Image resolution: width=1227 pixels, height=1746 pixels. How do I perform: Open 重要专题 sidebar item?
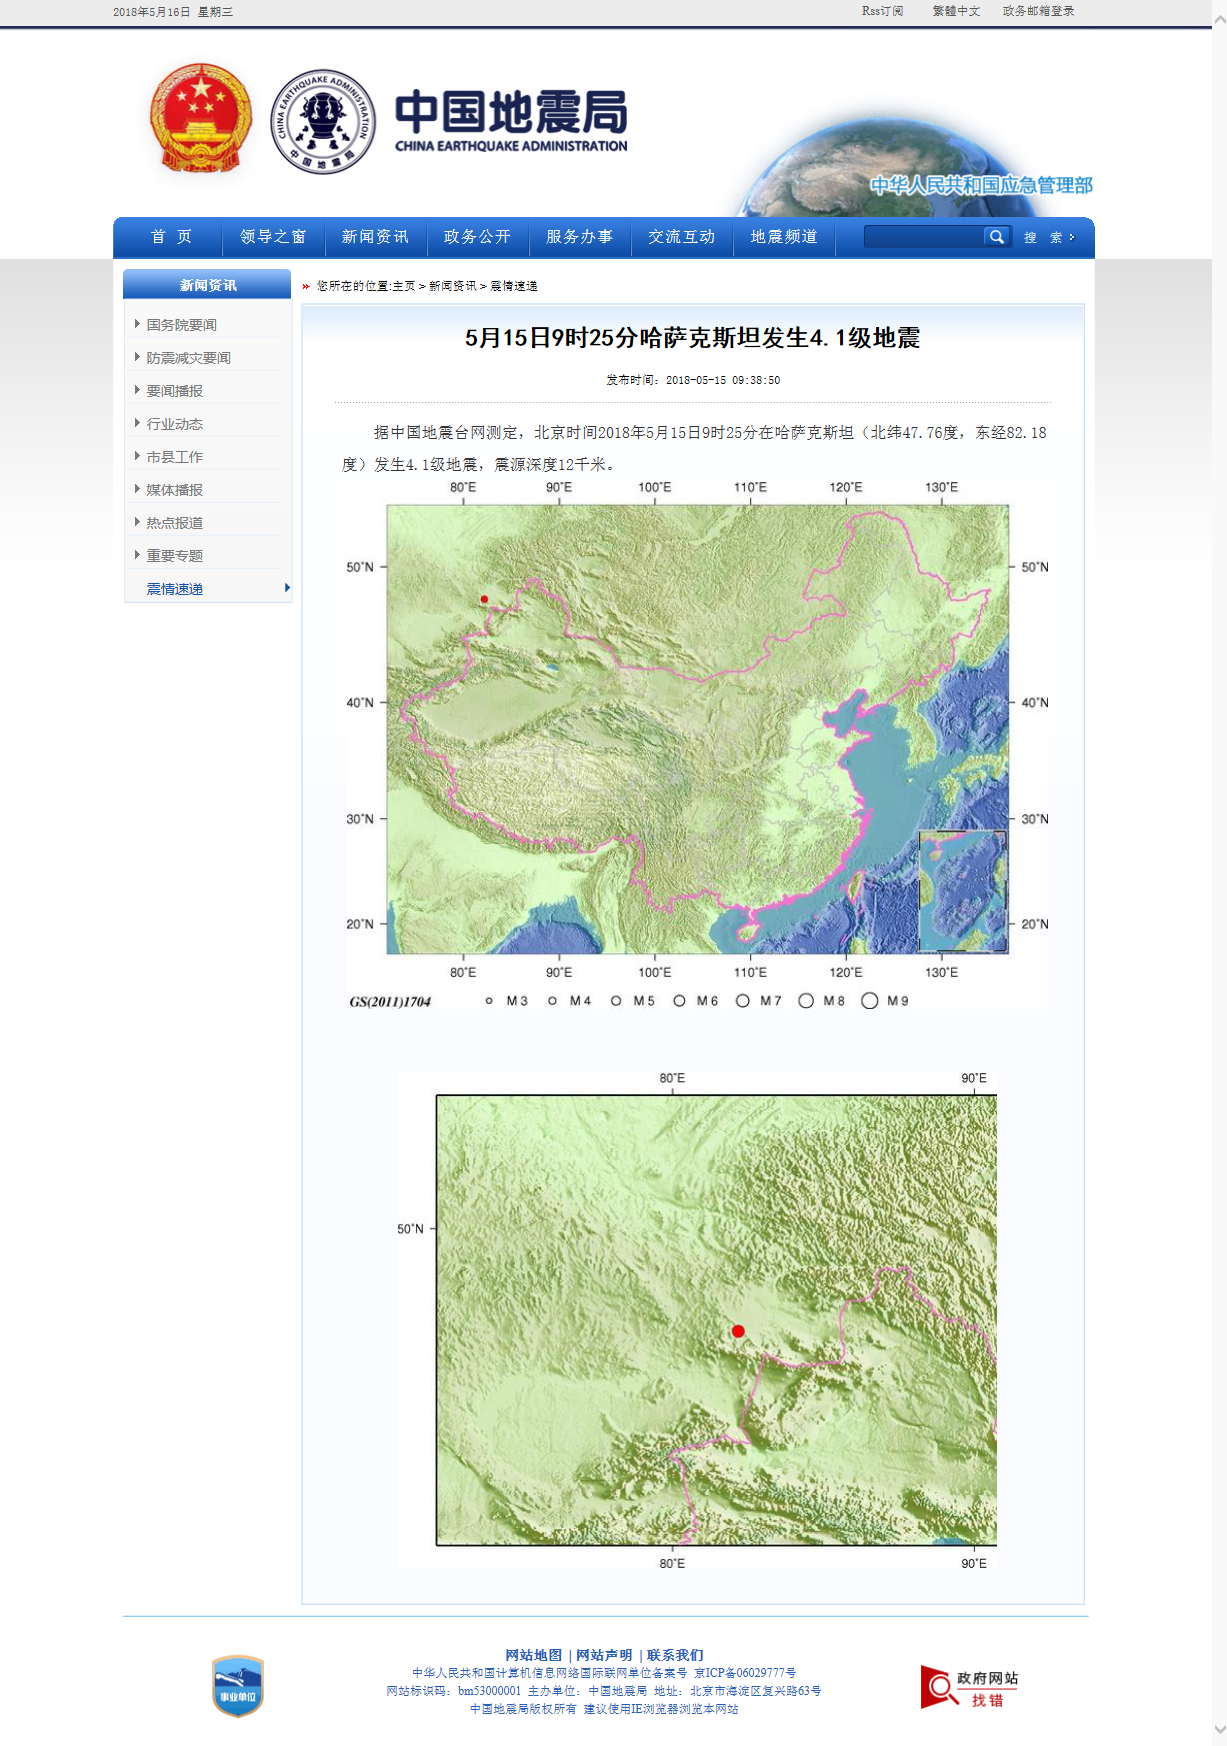[174, 556]
